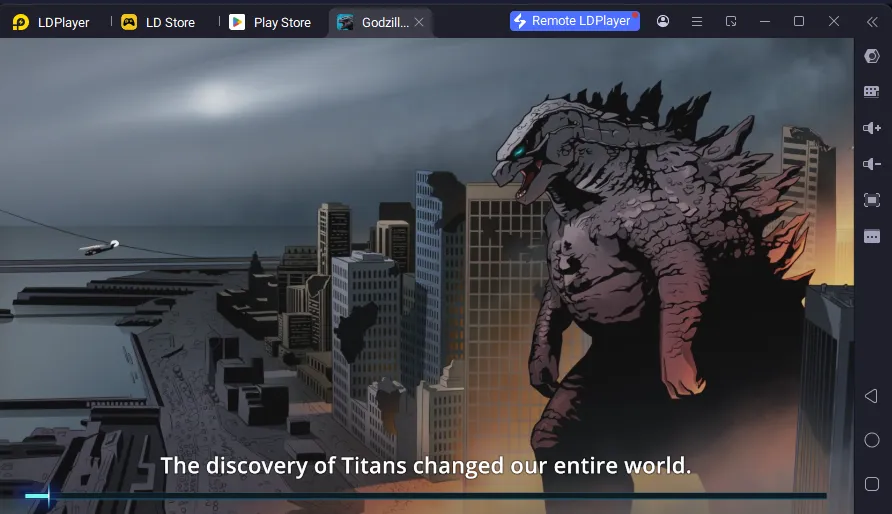Open the LDPlayer settings hexagon icon
Image resolution: width=892 pixels, height=514 pixels.
tap(872, 56)
